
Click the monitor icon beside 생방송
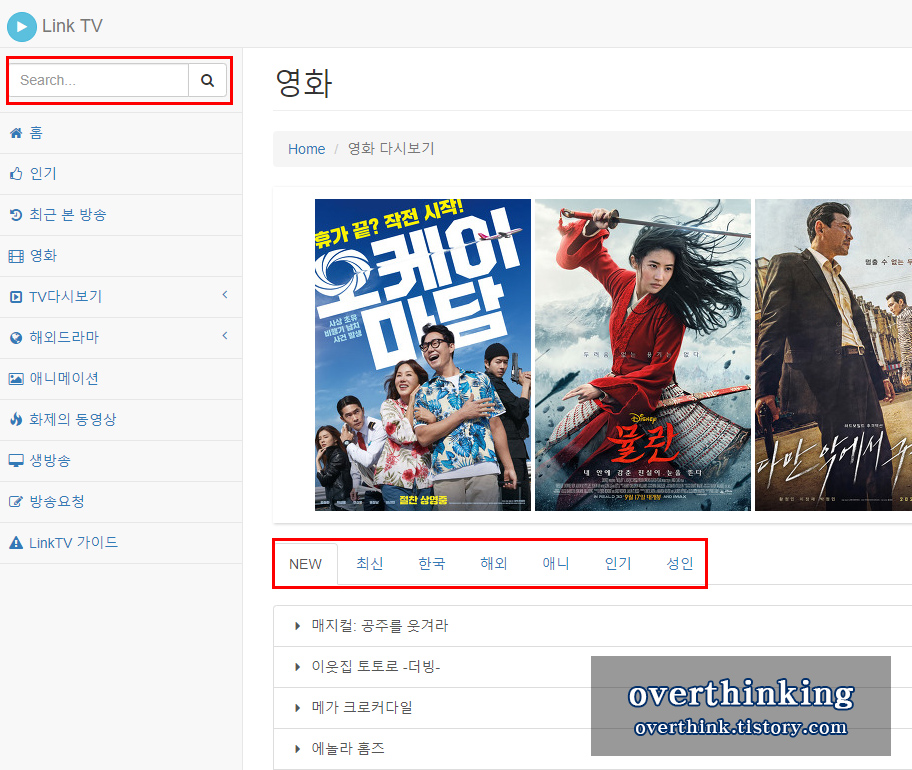click(x=16, y=461)
